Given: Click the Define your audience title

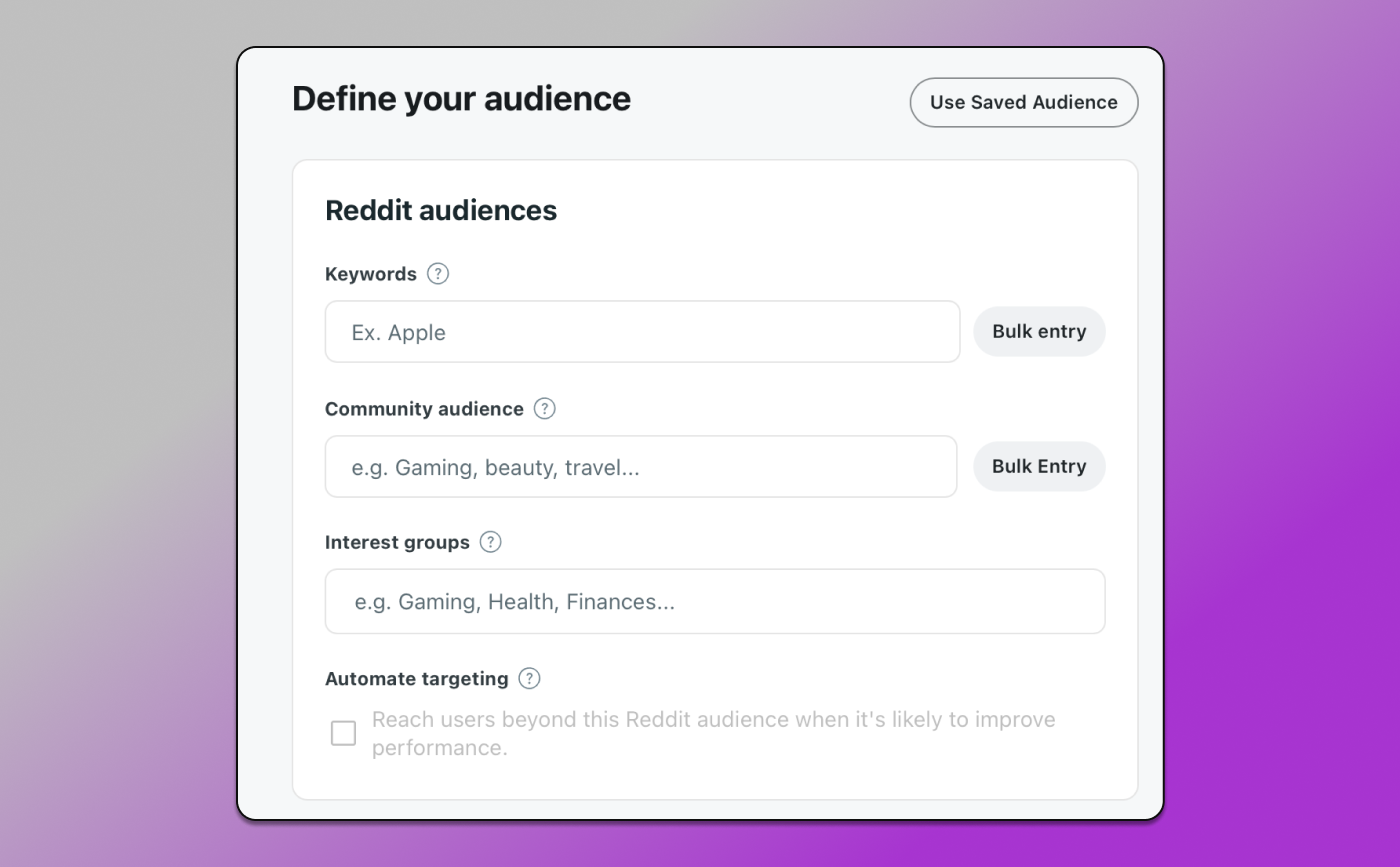Looking at the screenshot, I should (461, 98).
